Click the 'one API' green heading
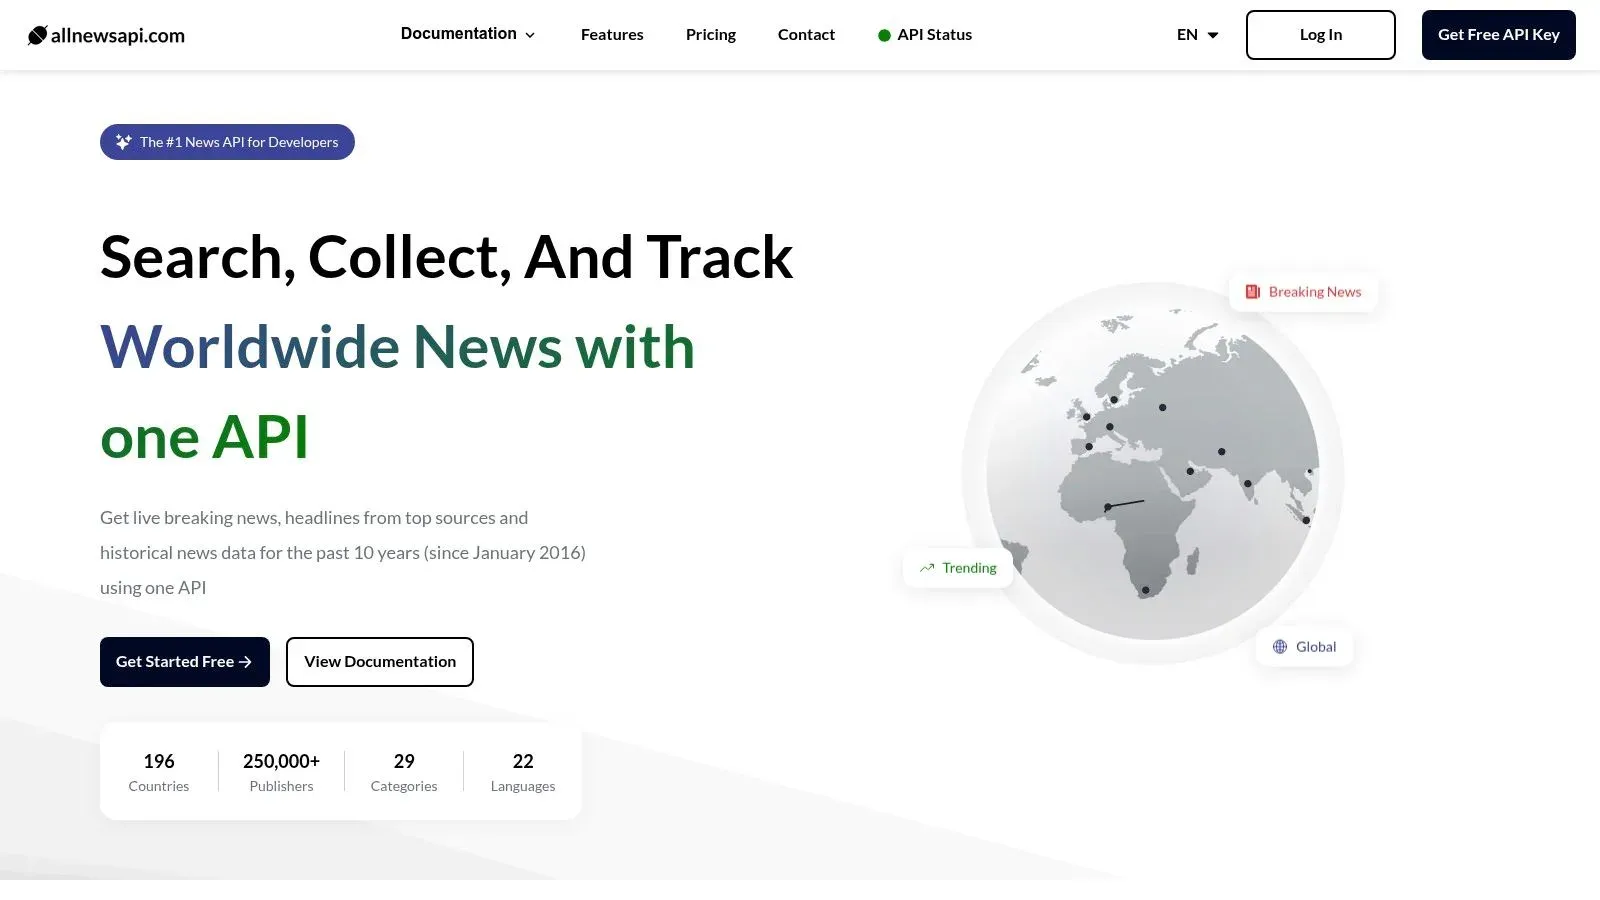The height and width of the screenshot is (900, 1600). [204, 437]
